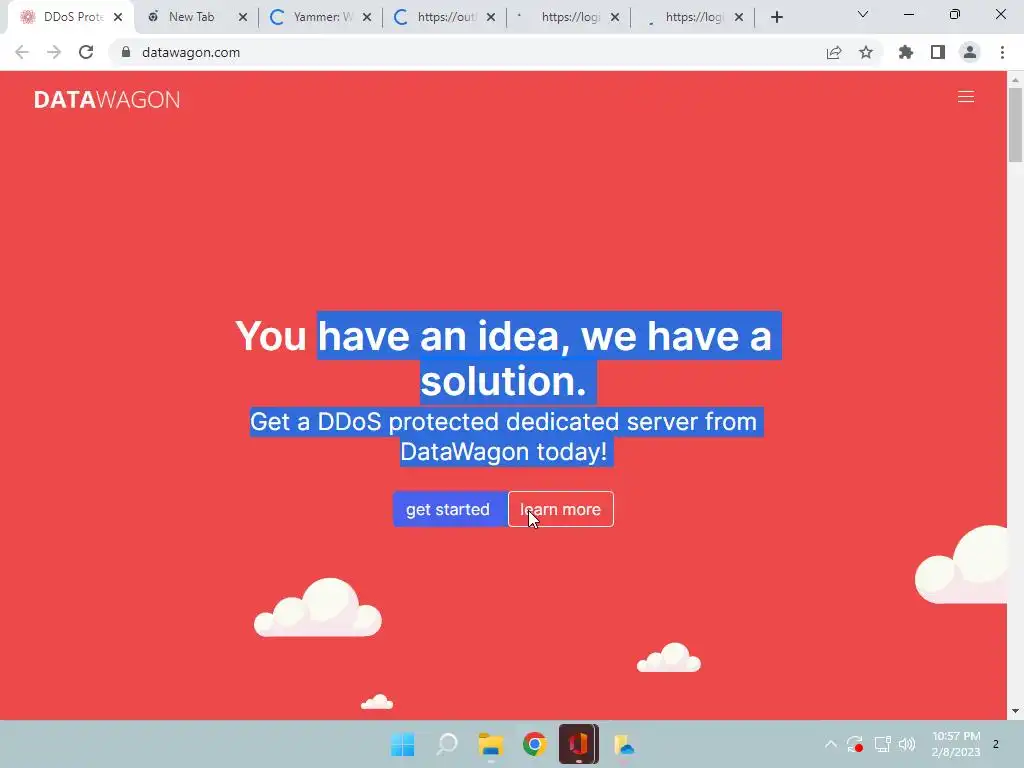
Task: Show hidden system tray icons
Action: [831, 744]
